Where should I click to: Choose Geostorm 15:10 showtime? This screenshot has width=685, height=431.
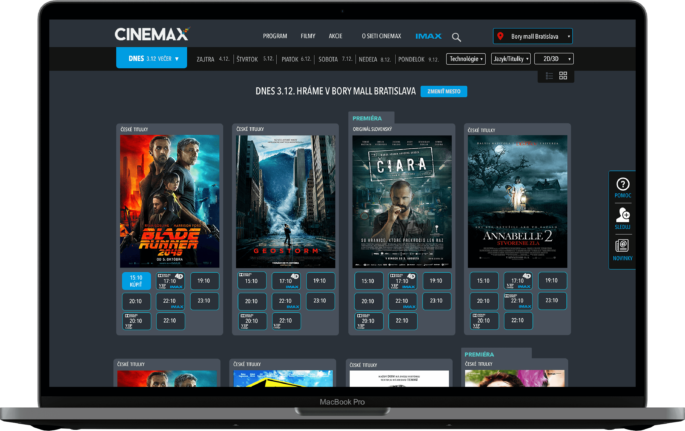pyautogui.click(x=252, y=281)
